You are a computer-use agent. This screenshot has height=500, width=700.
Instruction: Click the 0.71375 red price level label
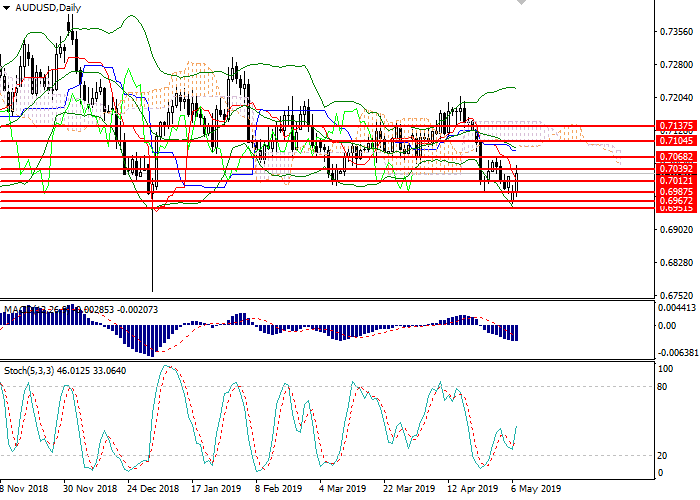coord(675,126)
